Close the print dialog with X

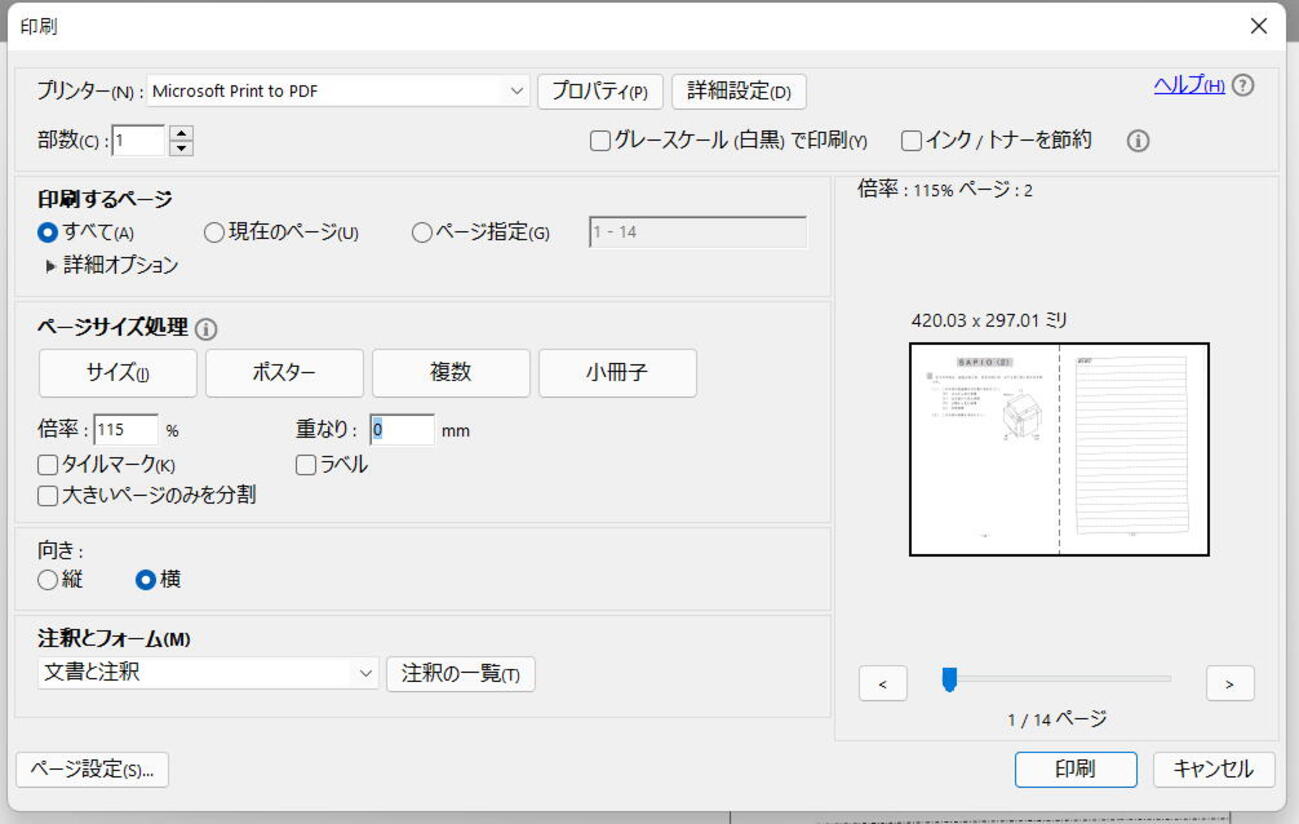pyautogui.click(x=1258, y=26)
